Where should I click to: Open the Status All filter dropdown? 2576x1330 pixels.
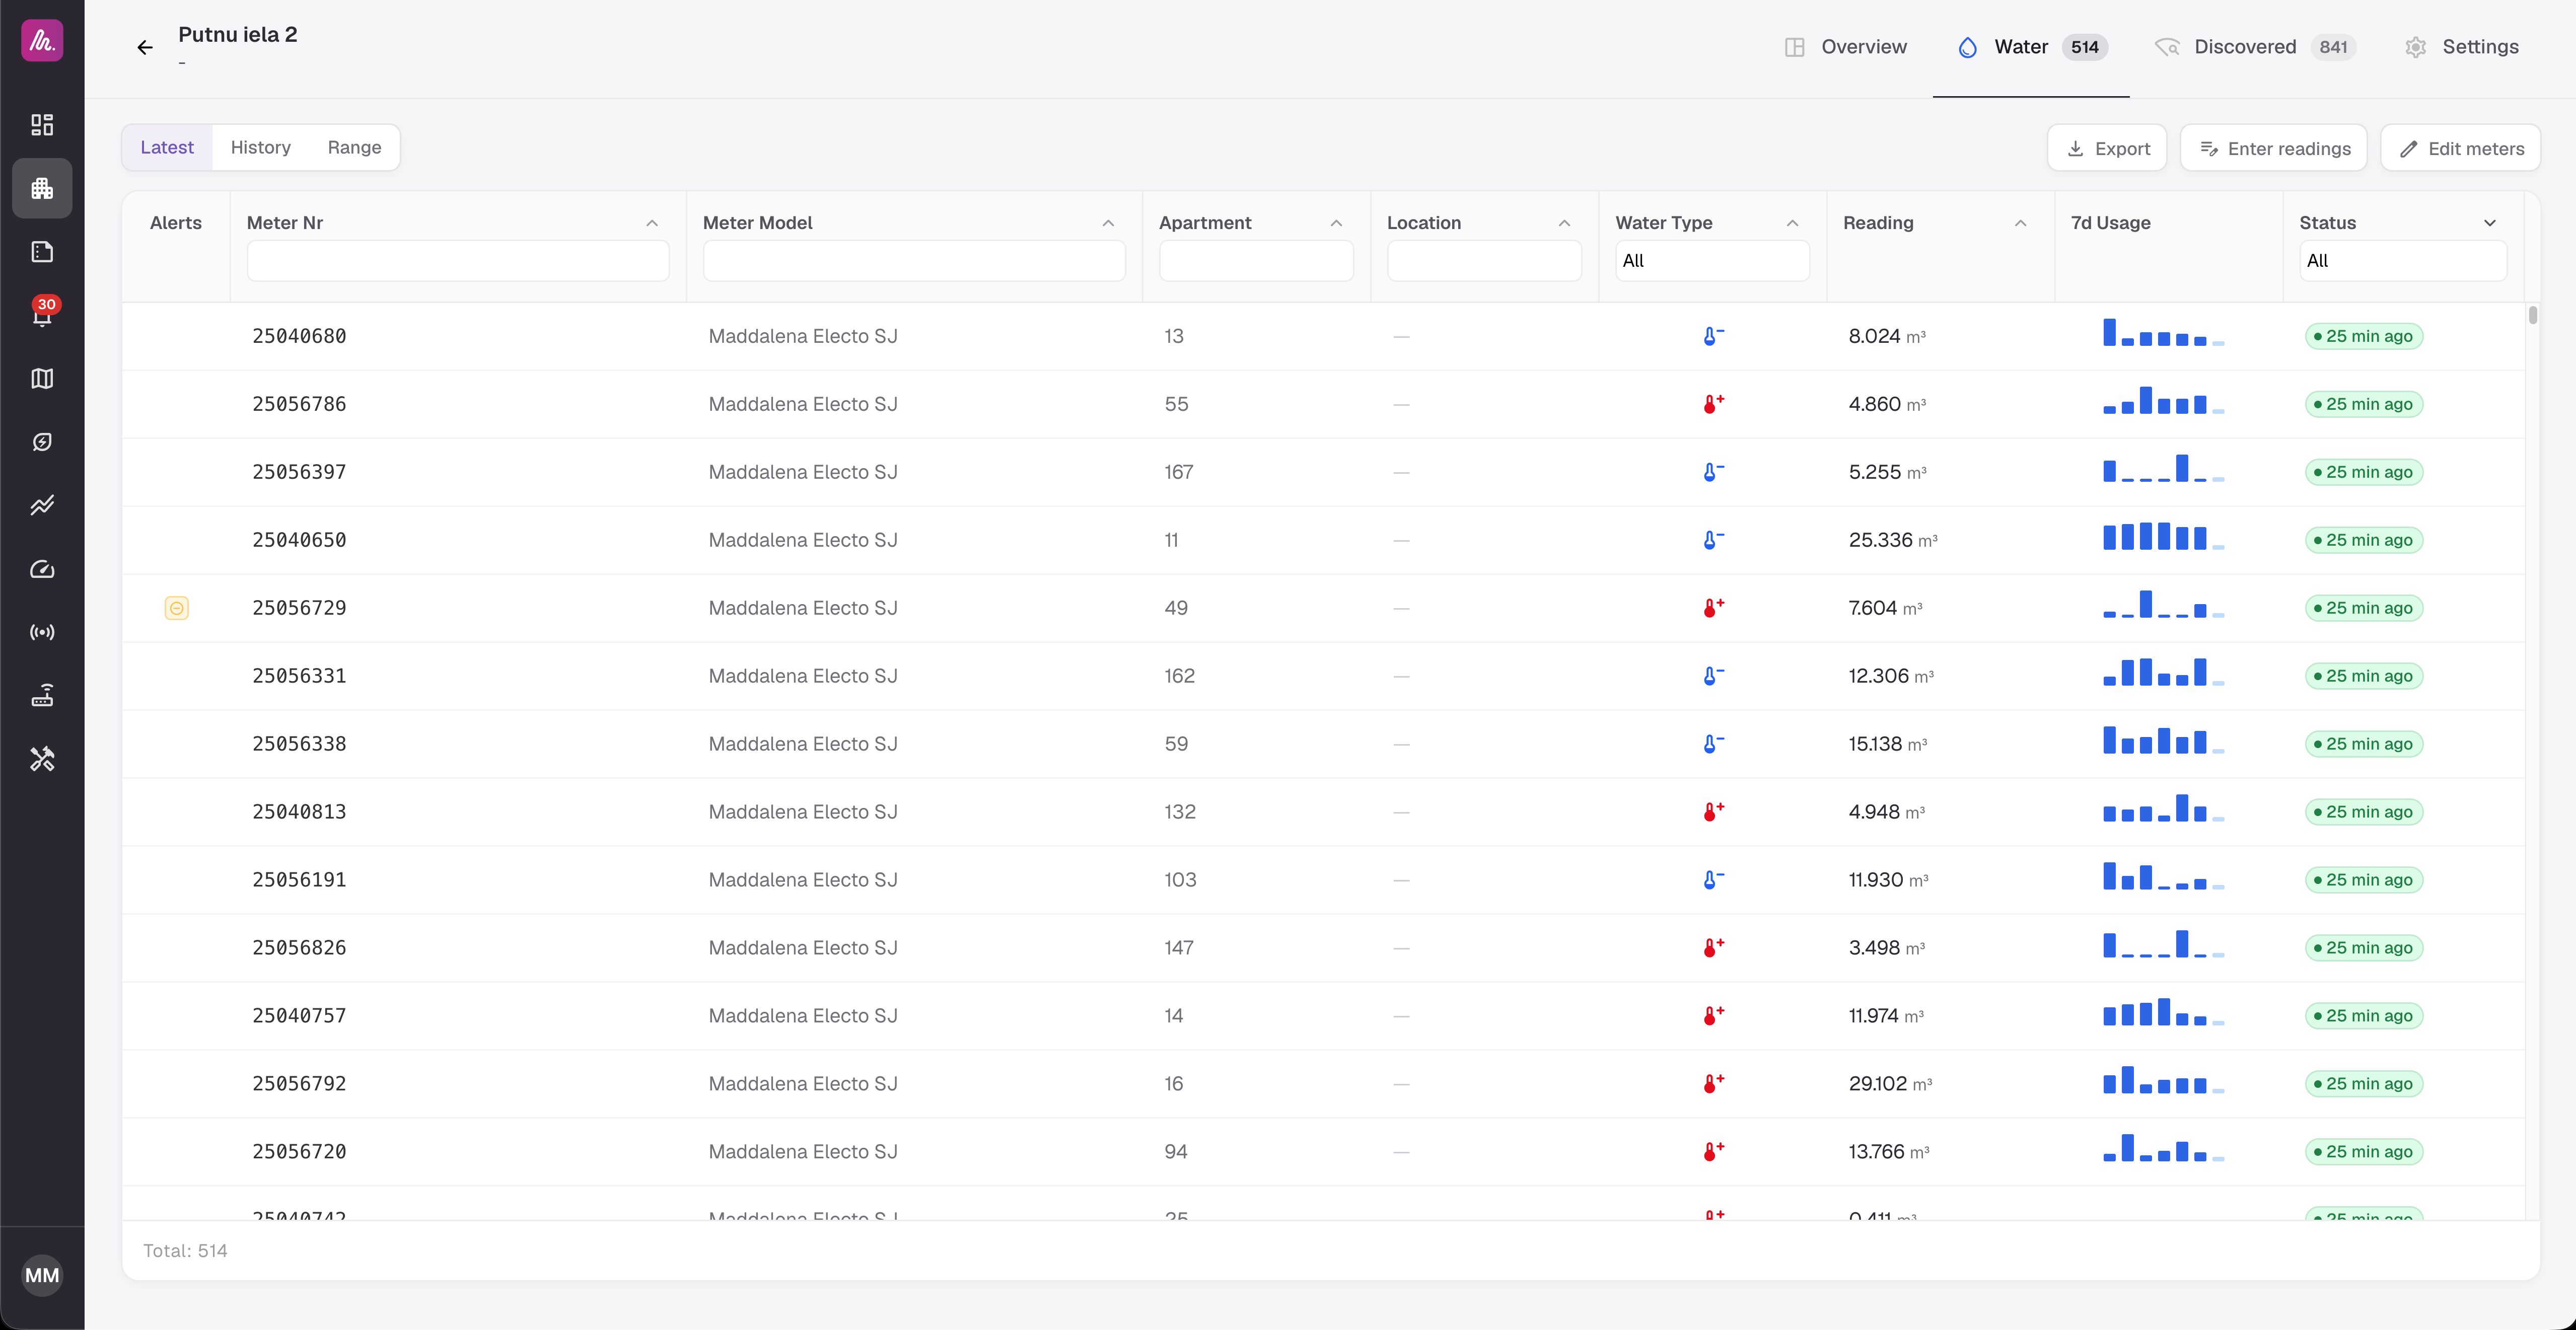tap(2402, 261)
